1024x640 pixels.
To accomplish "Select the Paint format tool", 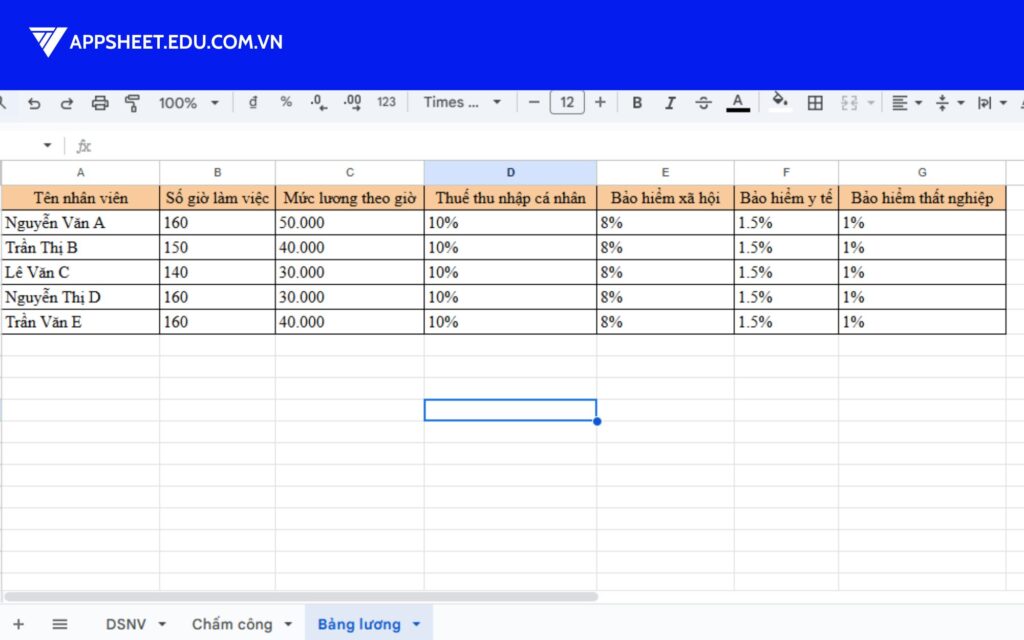I will click(x=131, y=102).
